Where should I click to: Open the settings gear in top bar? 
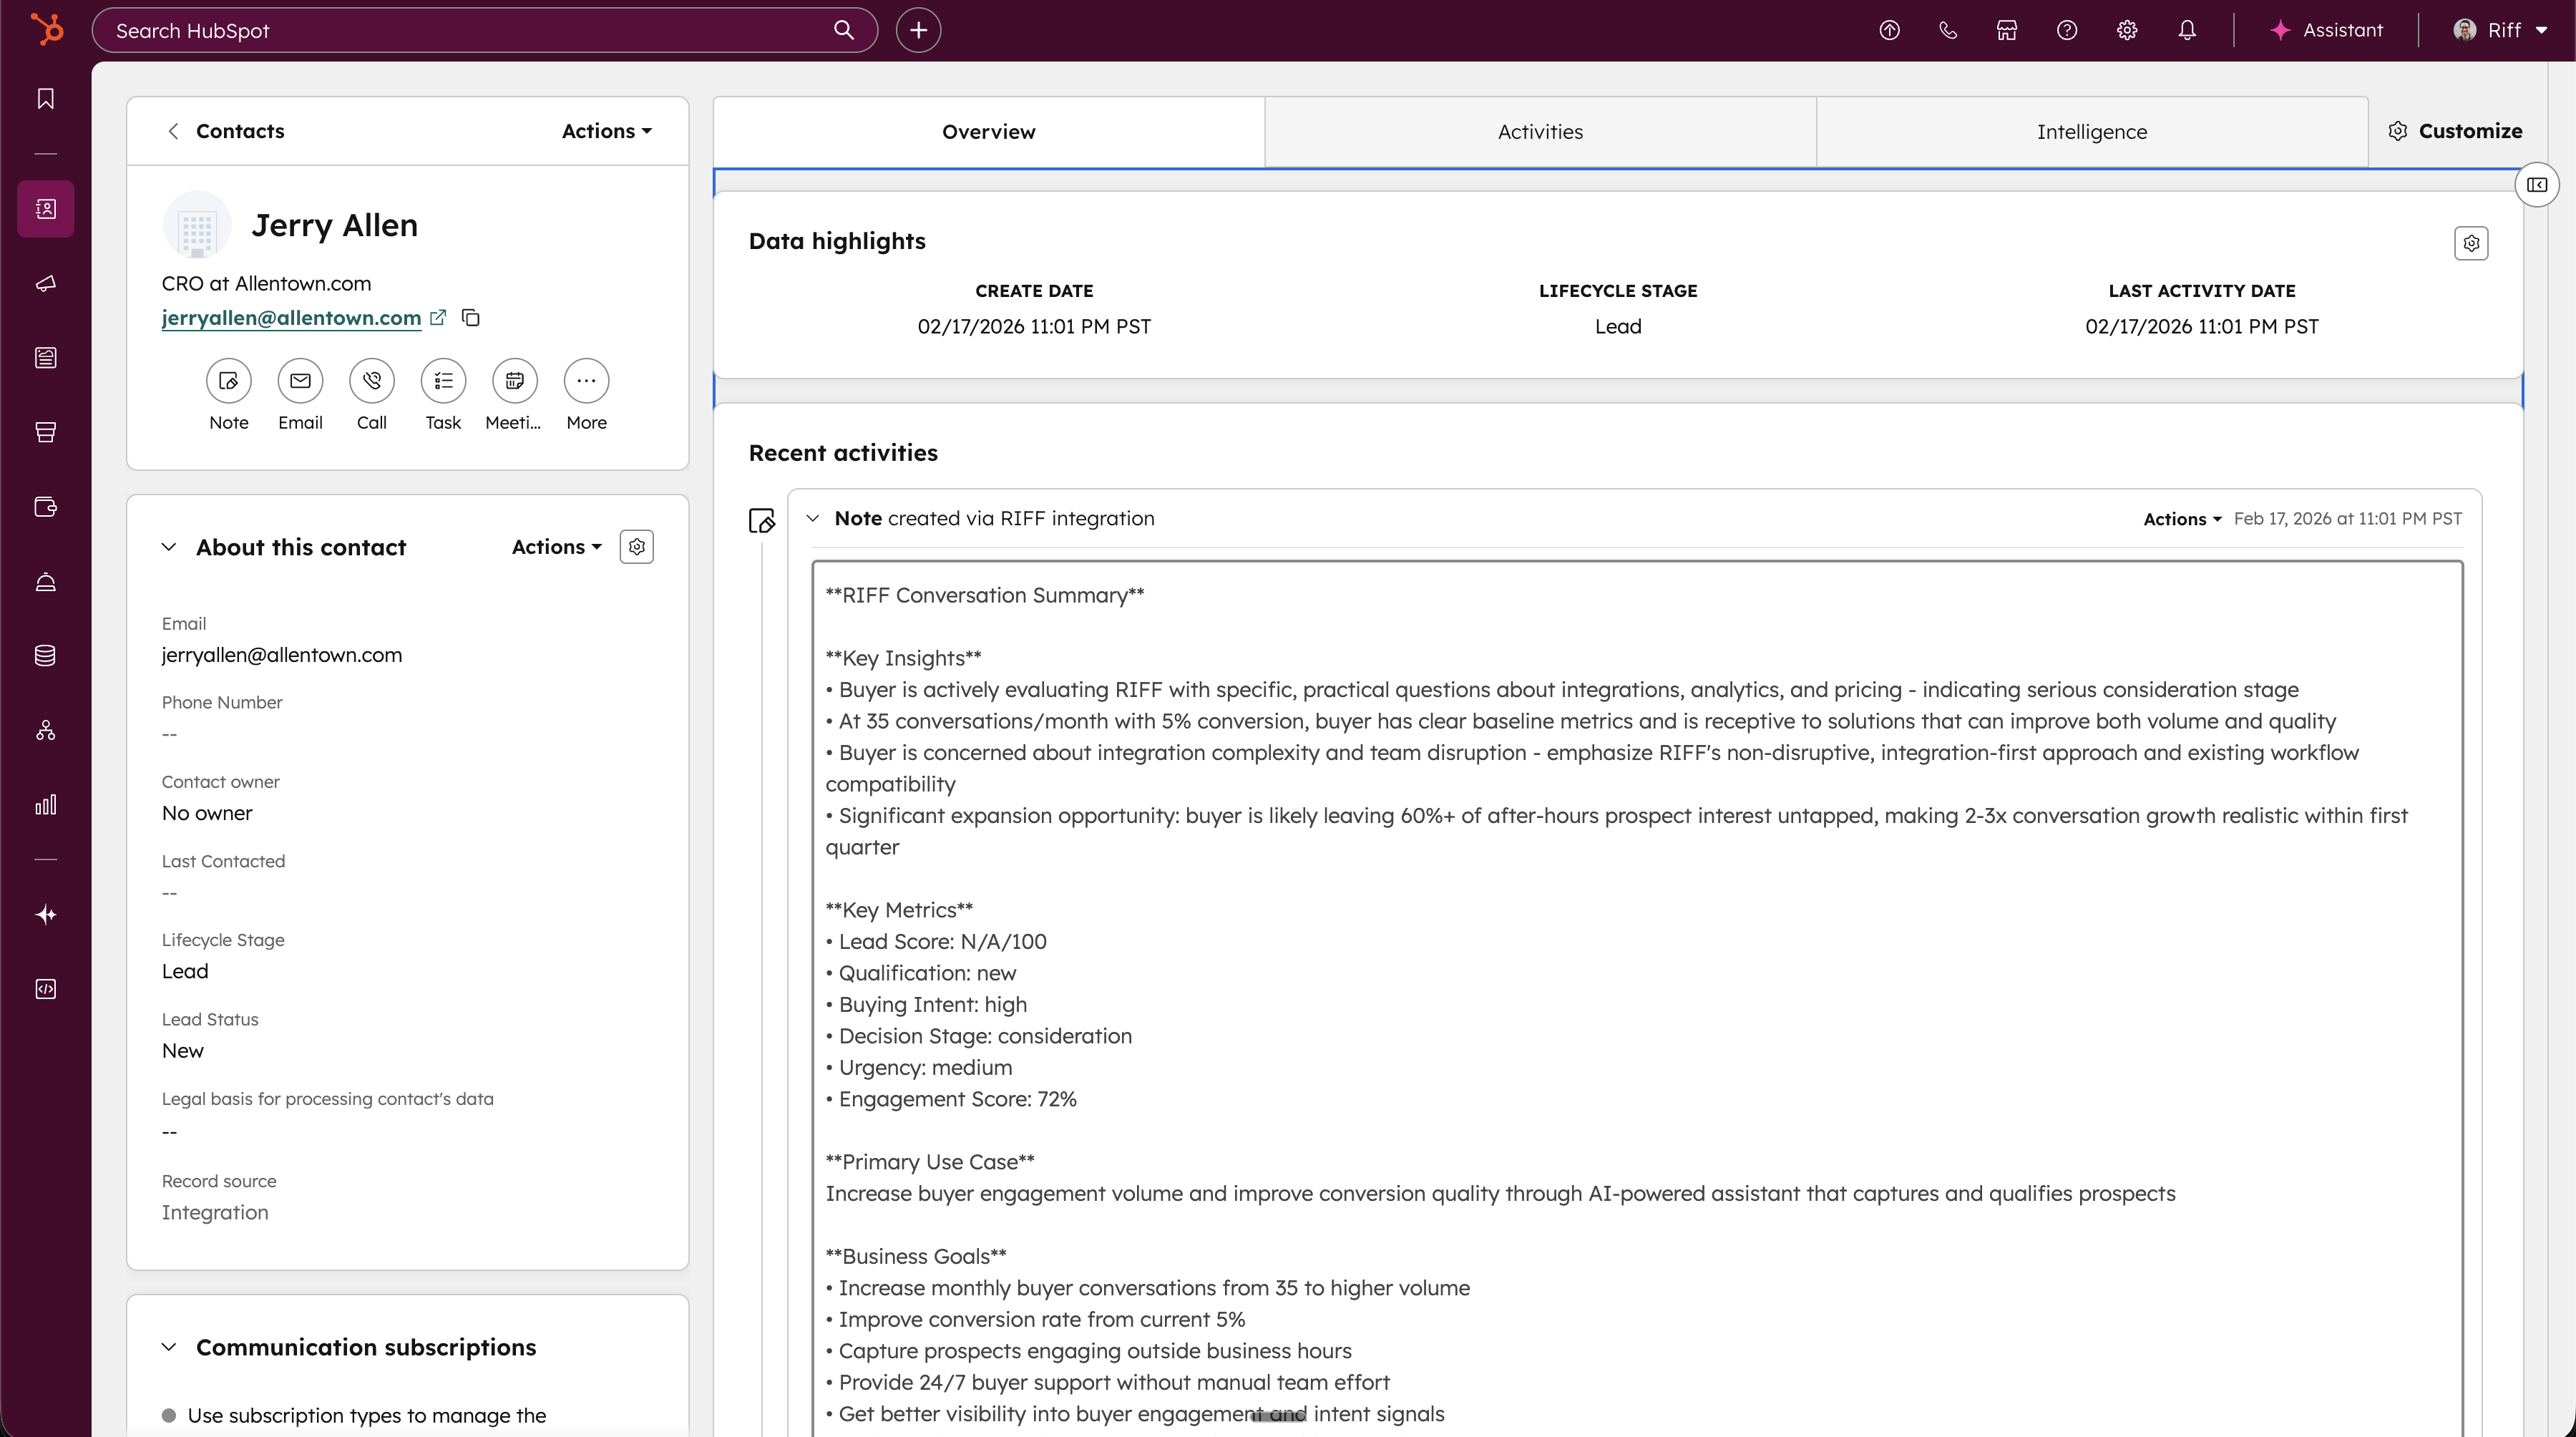click(x=2127, y=30)
